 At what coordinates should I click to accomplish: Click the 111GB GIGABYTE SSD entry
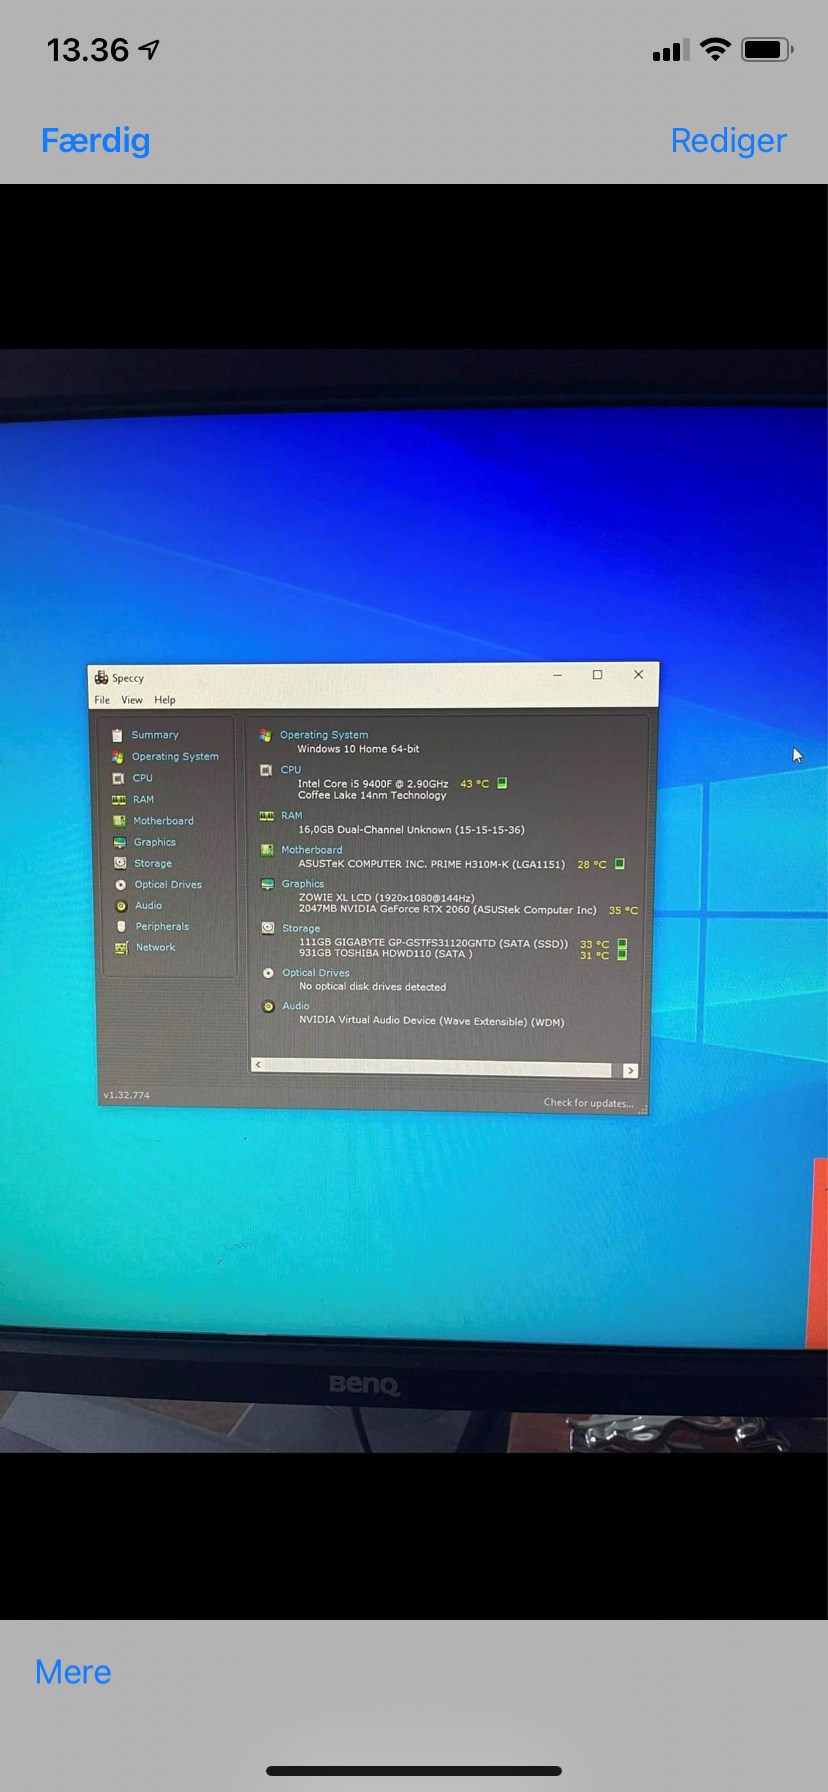pos(433,943)
